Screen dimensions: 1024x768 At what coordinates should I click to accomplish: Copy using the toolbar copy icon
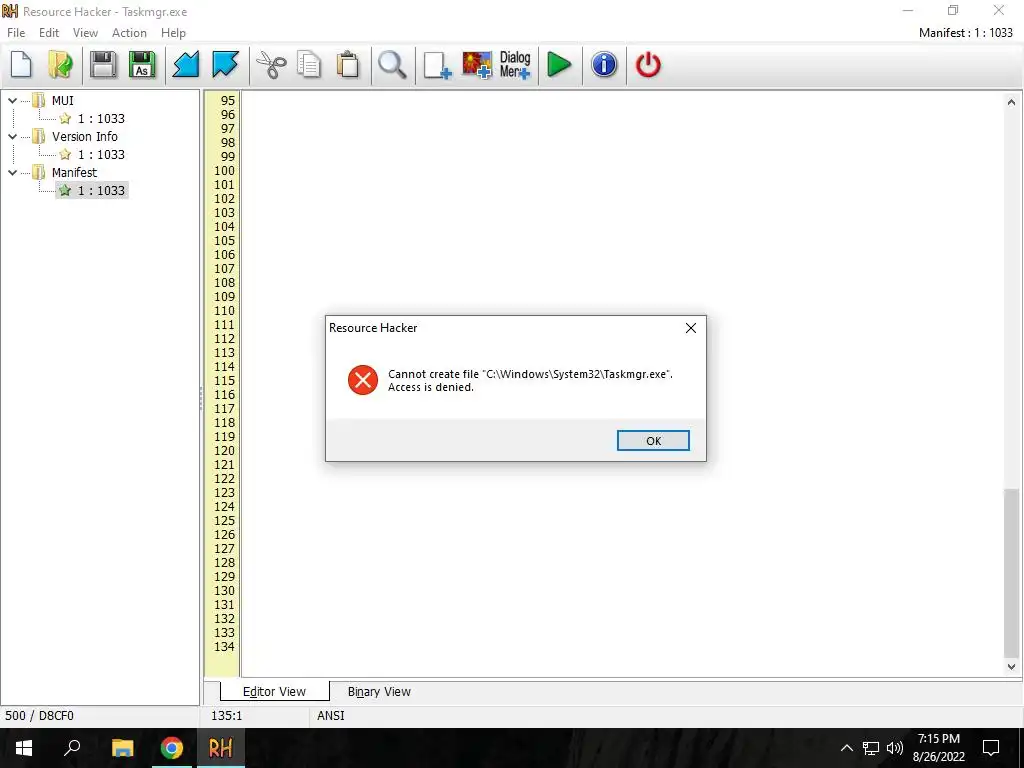pos(309,65)
